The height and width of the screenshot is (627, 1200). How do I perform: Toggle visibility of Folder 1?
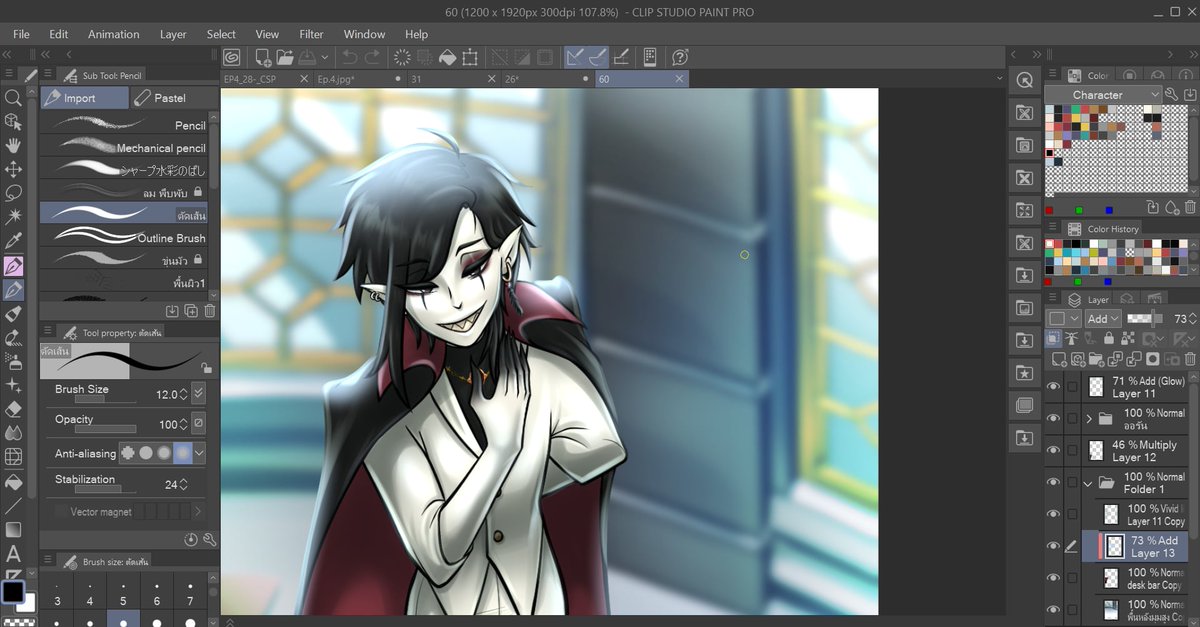[x=1053, y=482]
